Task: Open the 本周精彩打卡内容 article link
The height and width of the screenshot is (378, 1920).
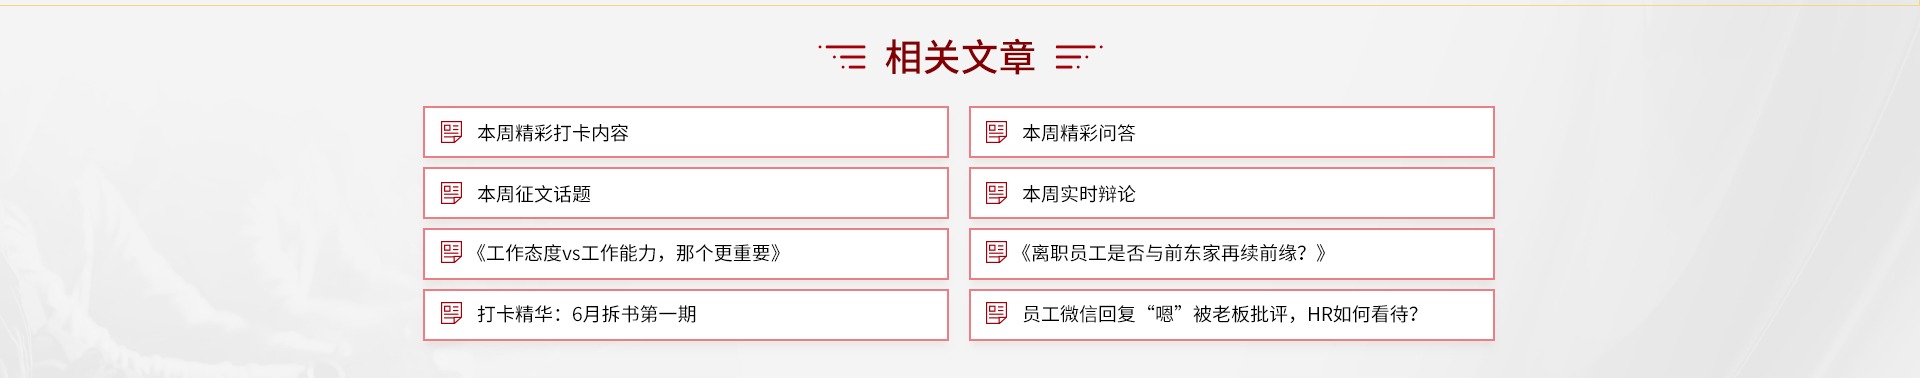Action: (553, 133)
